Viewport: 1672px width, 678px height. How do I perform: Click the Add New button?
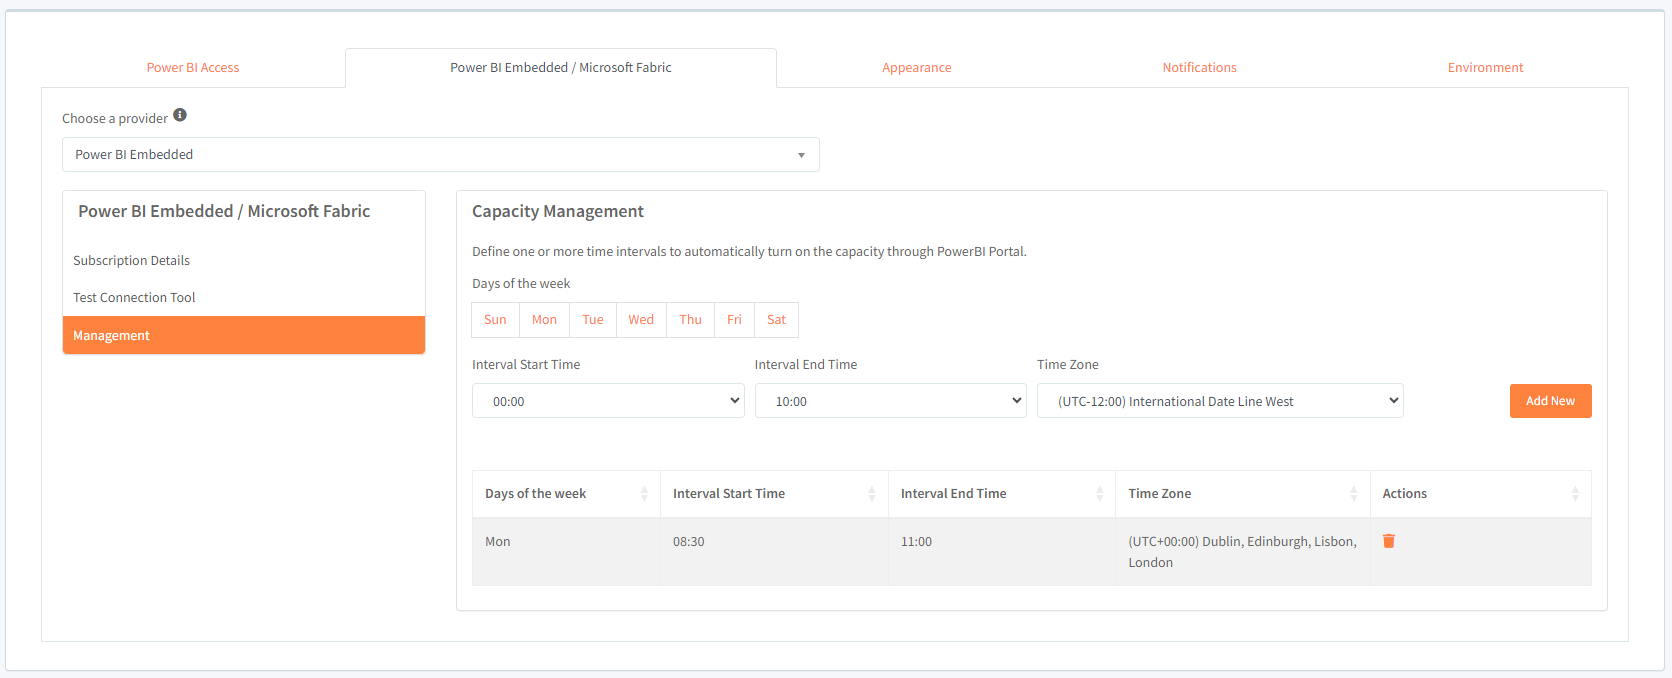pyautogui.click(x=1551, y=401)
